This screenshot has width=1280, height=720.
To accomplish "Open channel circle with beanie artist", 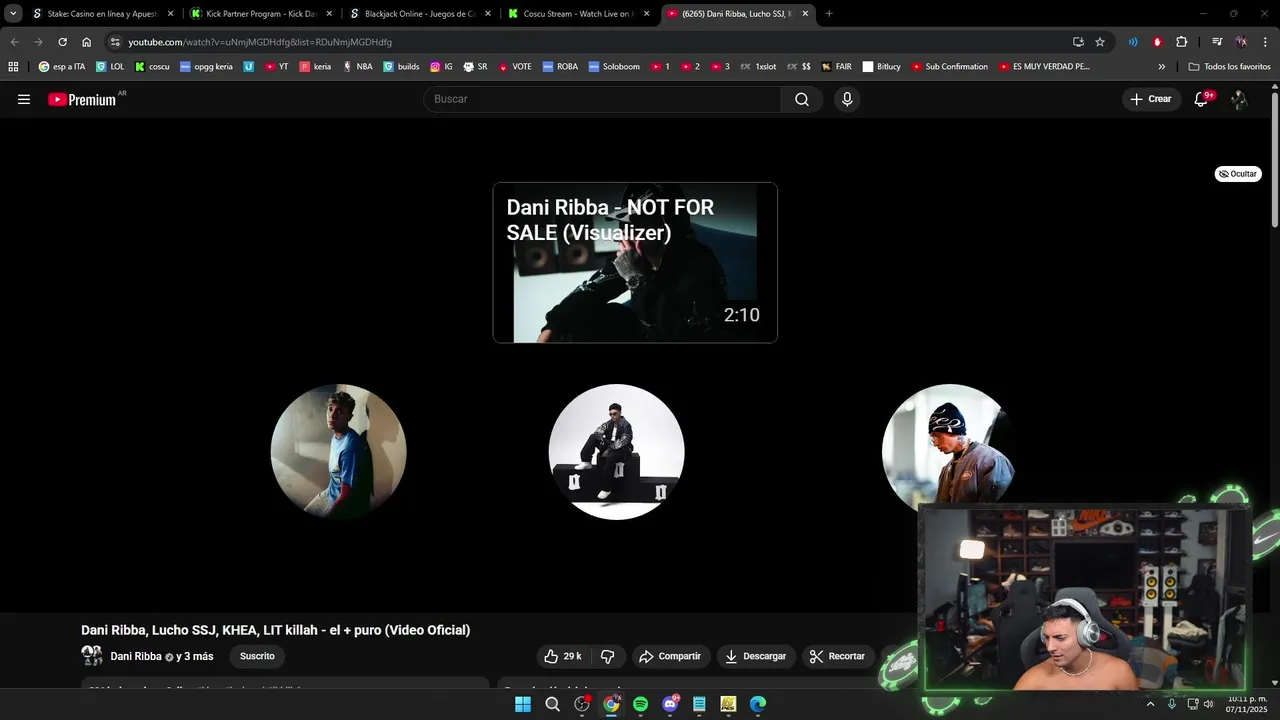I will (949, 447).
